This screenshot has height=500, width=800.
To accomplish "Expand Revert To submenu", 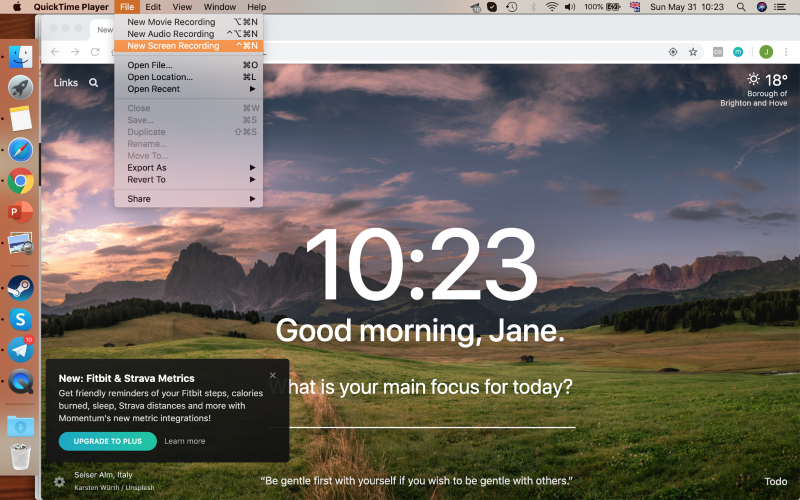I will tap(188, 180).
